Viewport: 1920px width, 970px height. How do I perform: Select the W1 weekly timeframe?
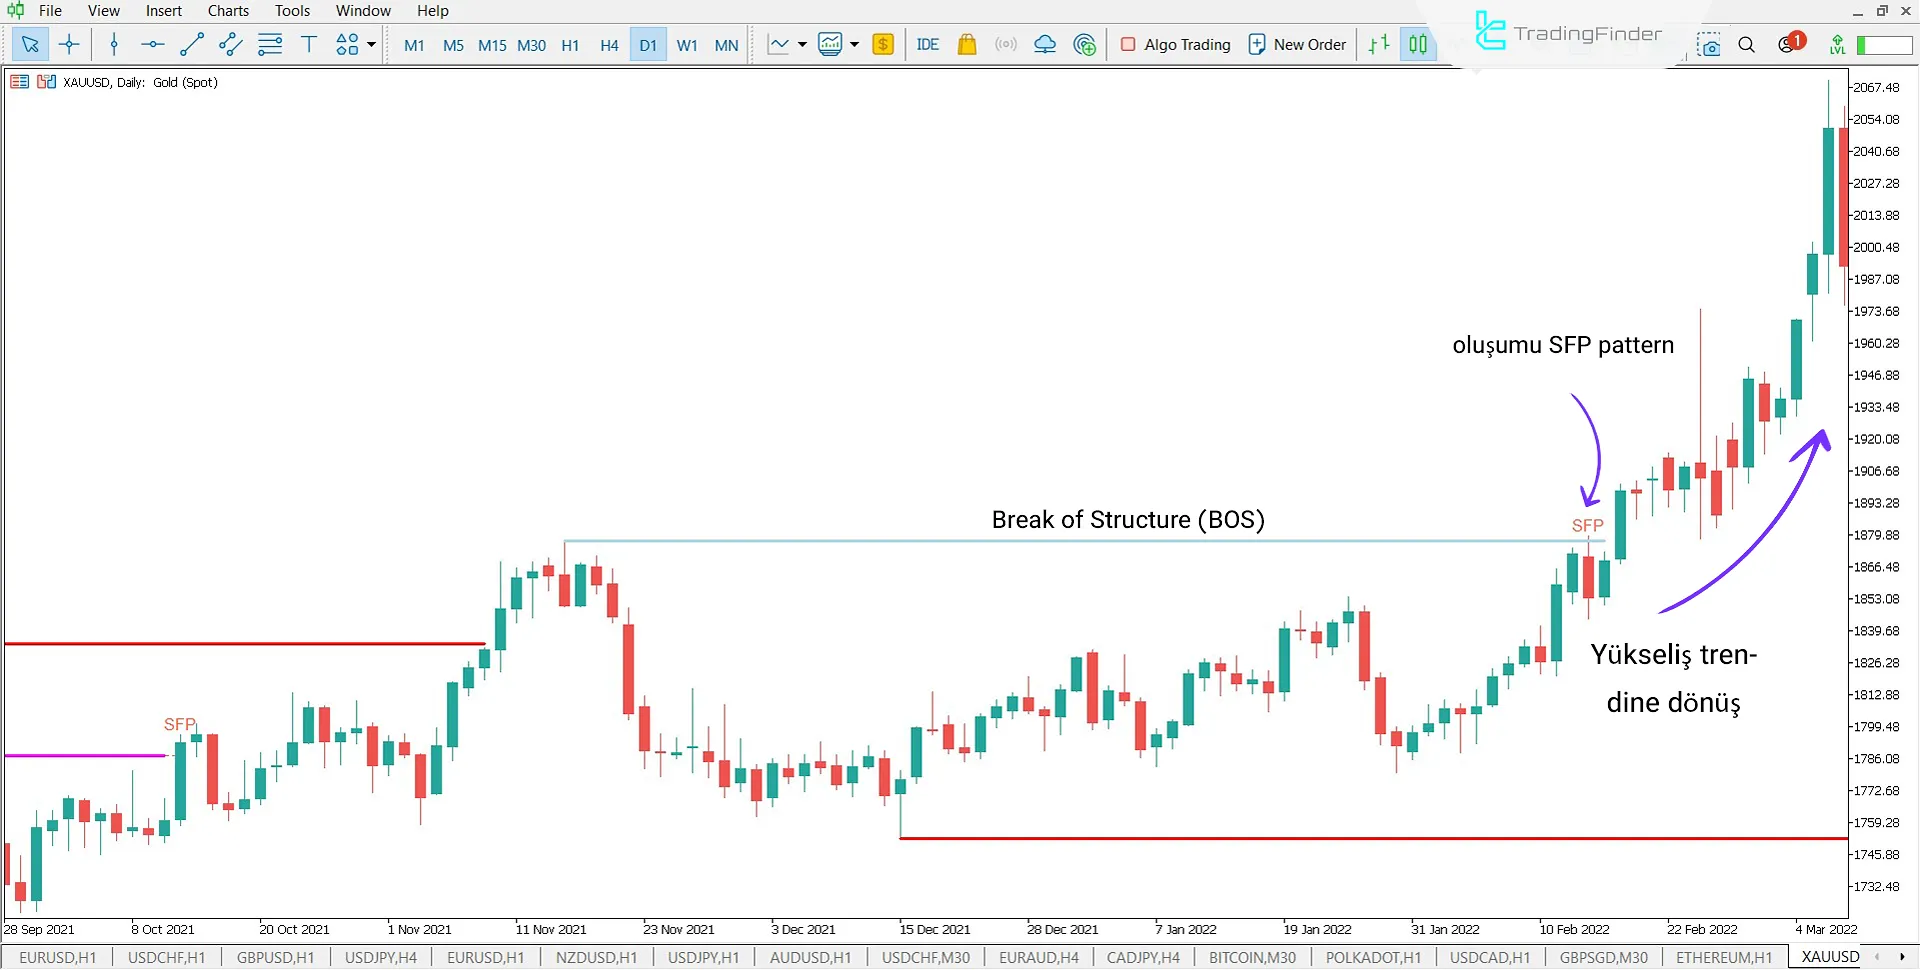pyautogui.click(x=687, y=44)
